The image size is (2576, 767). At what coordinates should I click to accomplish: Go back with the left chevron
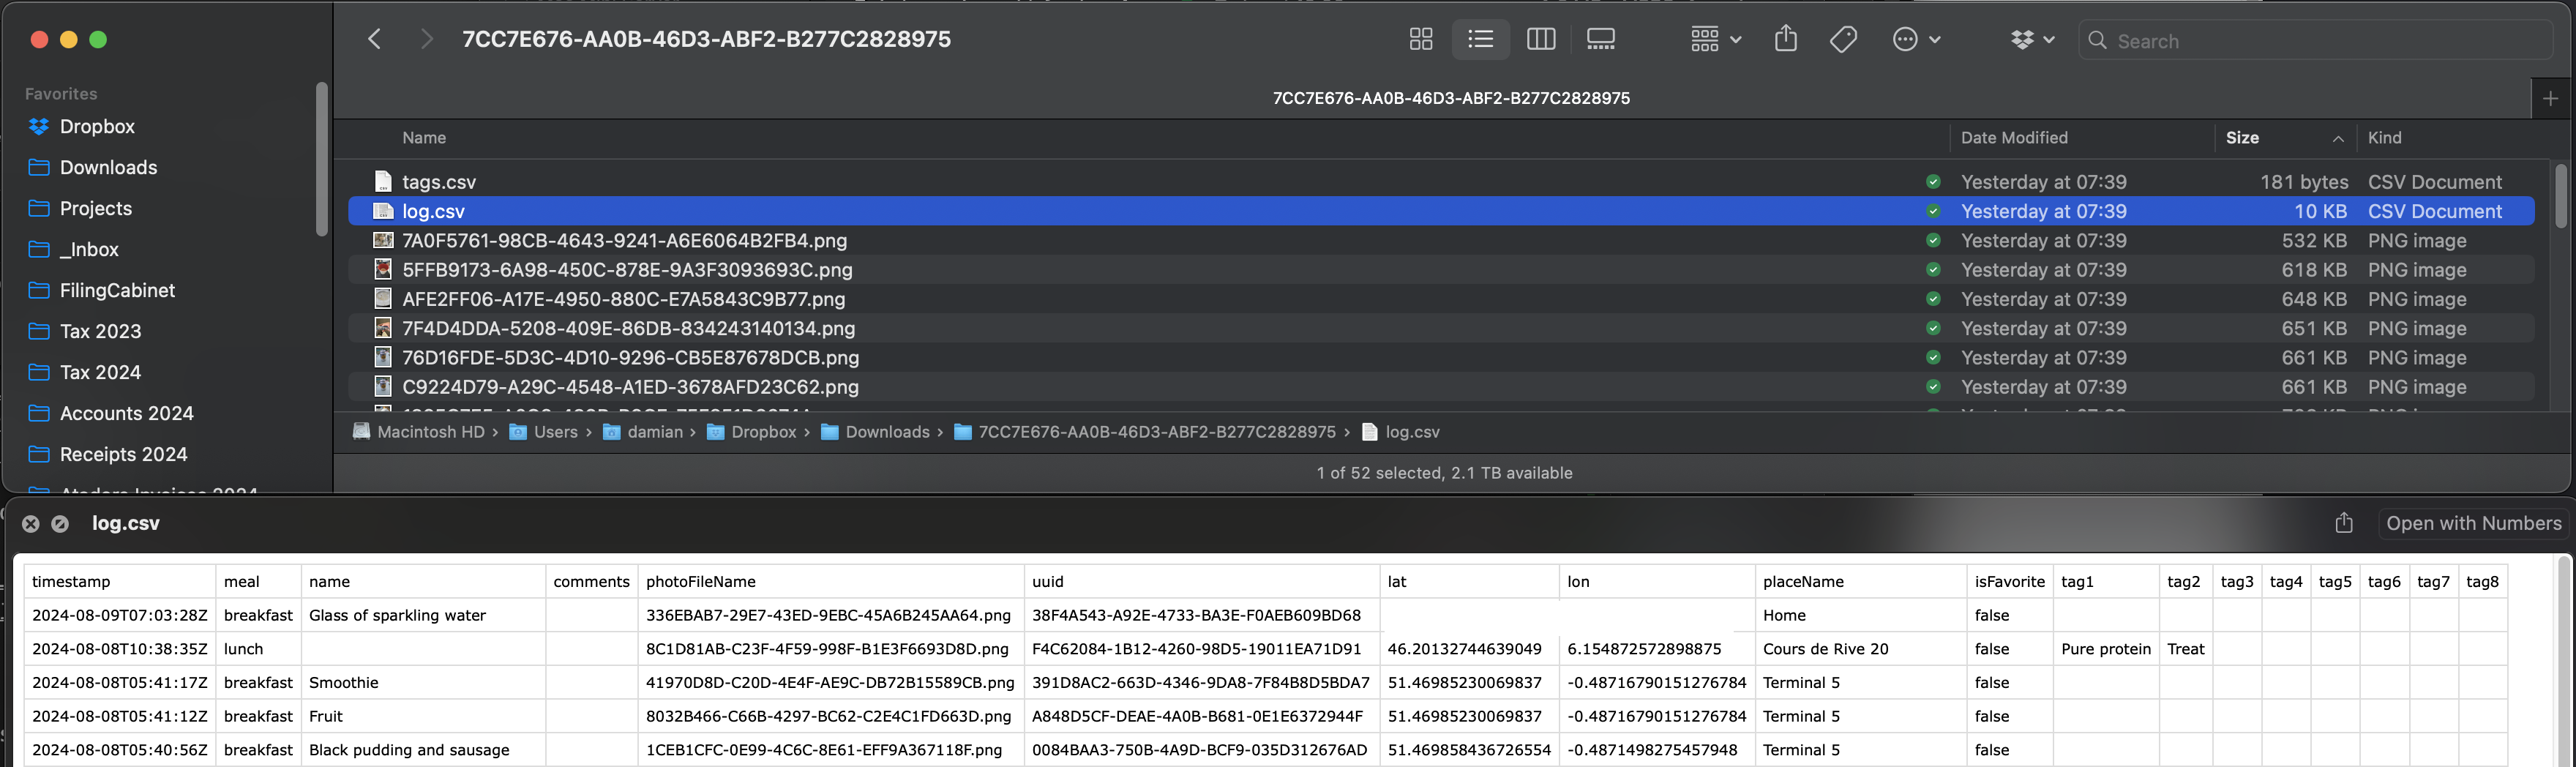click(375, 40)
